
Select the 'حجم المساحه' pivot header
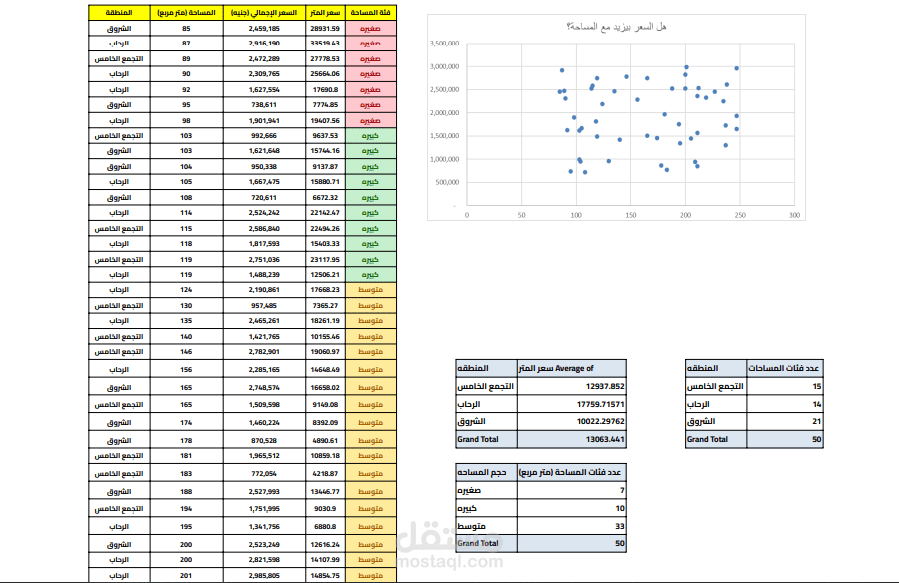[x=487, y=472]
